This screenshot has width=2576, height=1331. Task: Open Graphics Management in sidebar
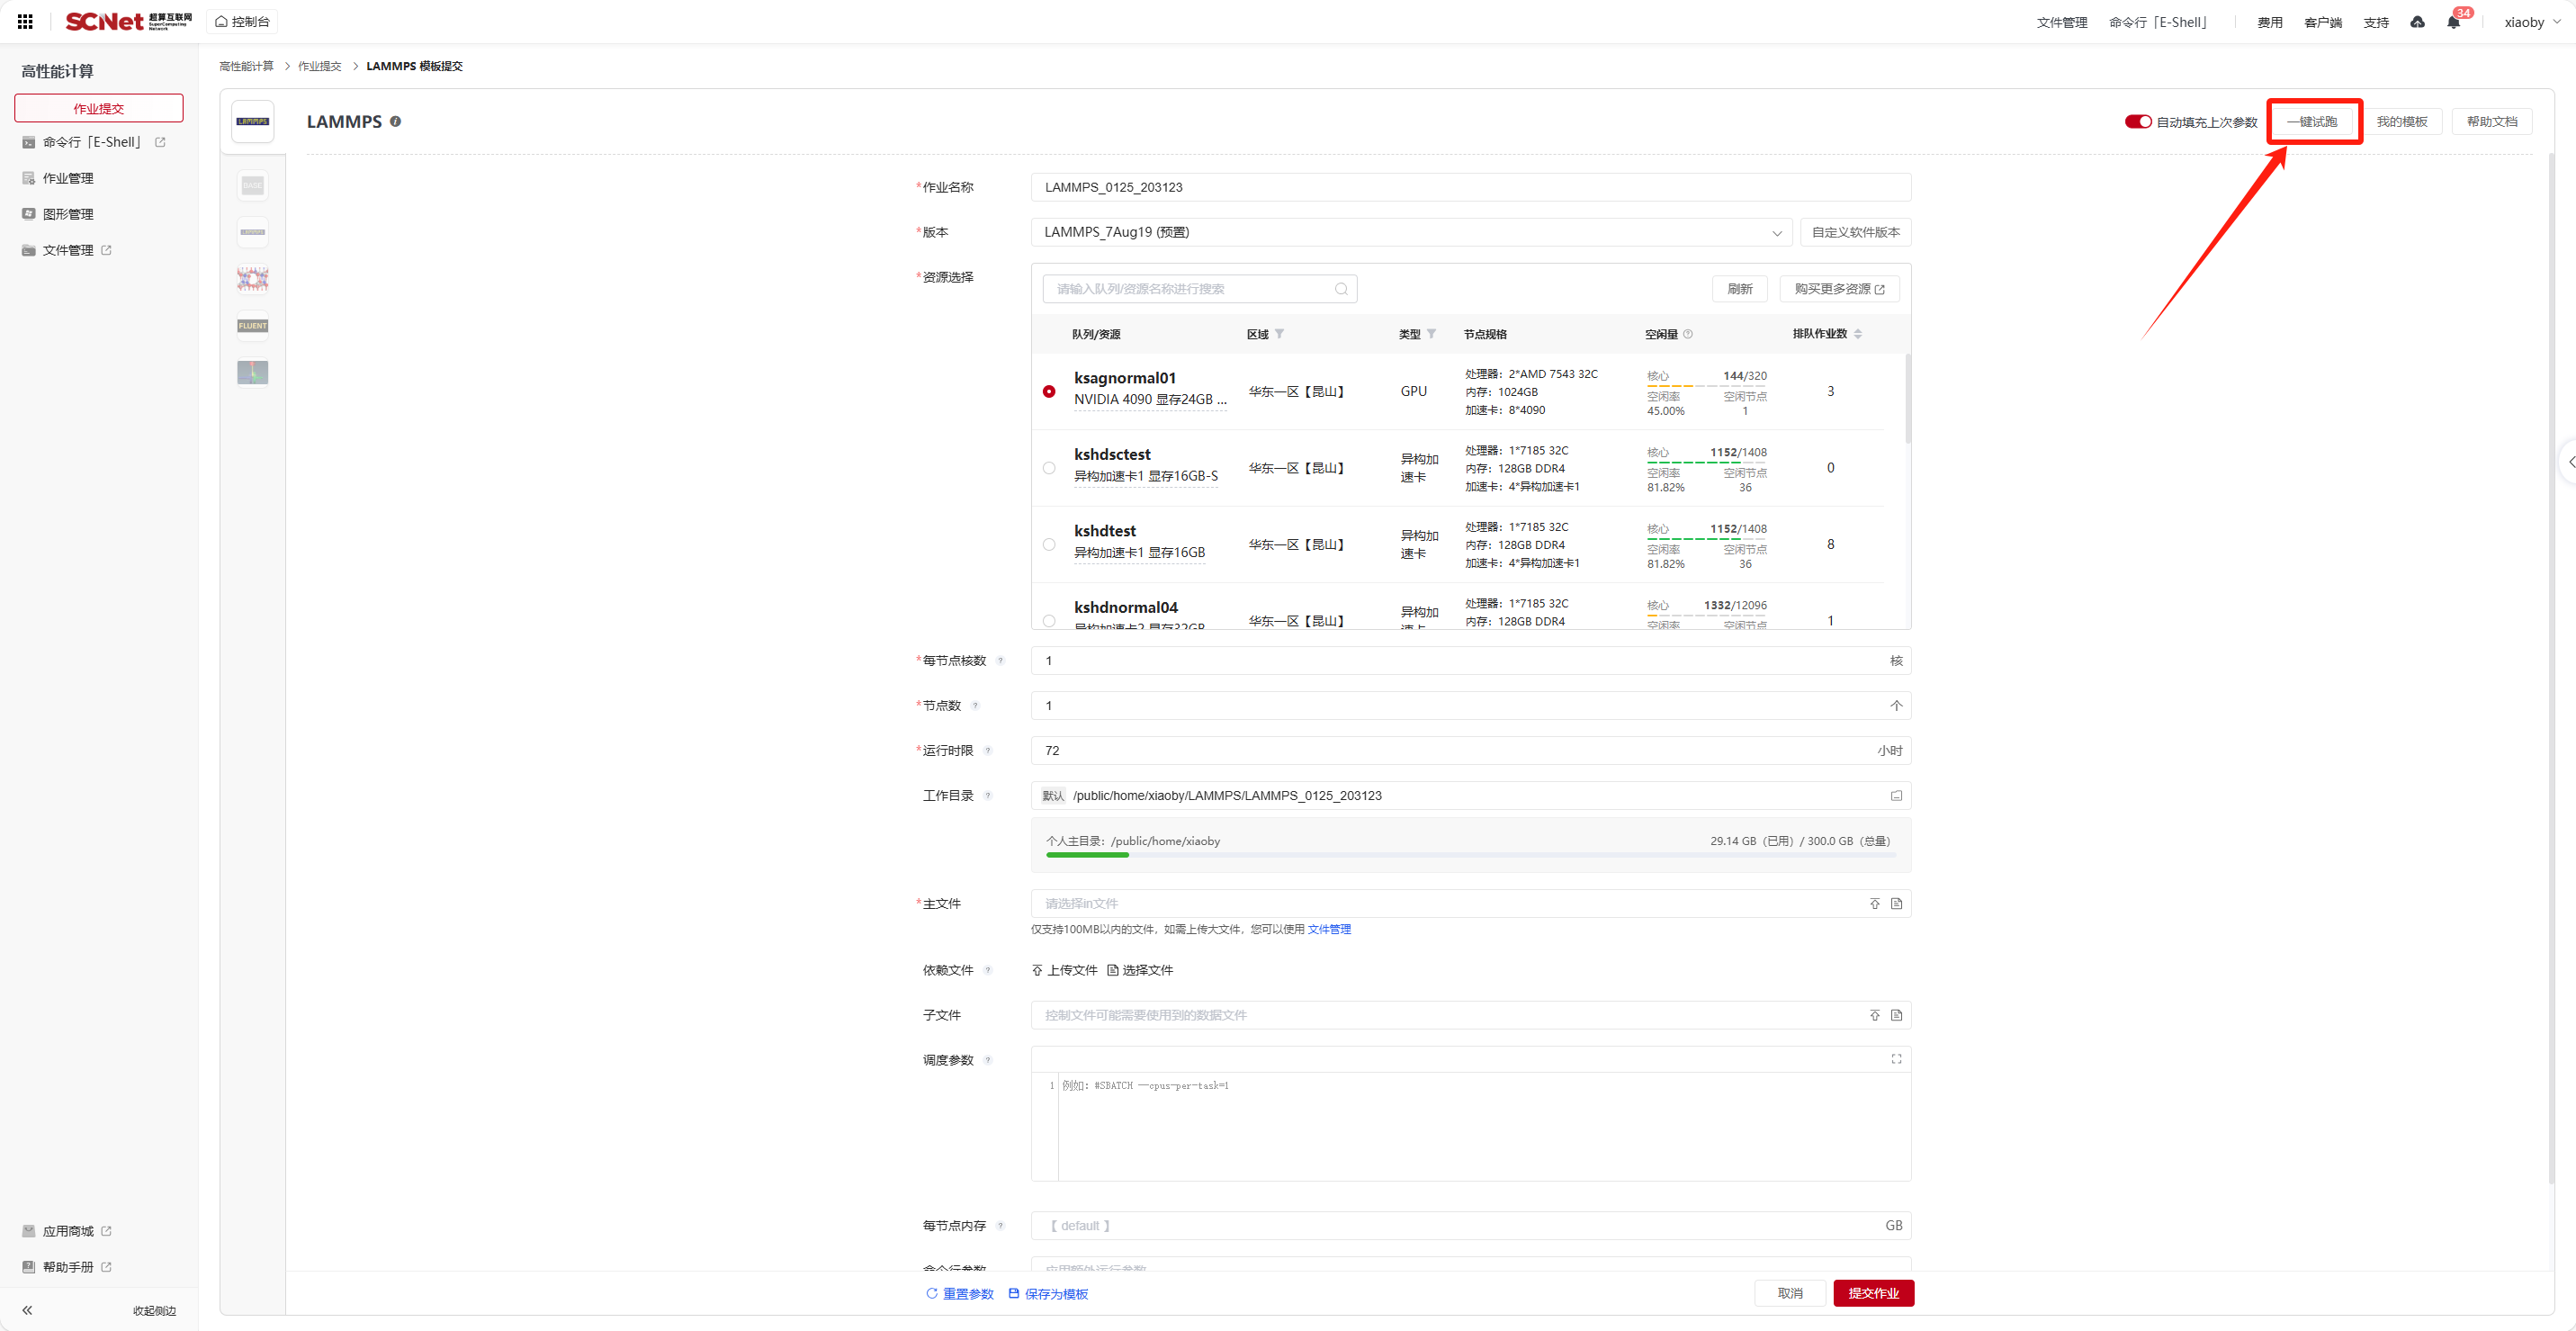(58, 214)
